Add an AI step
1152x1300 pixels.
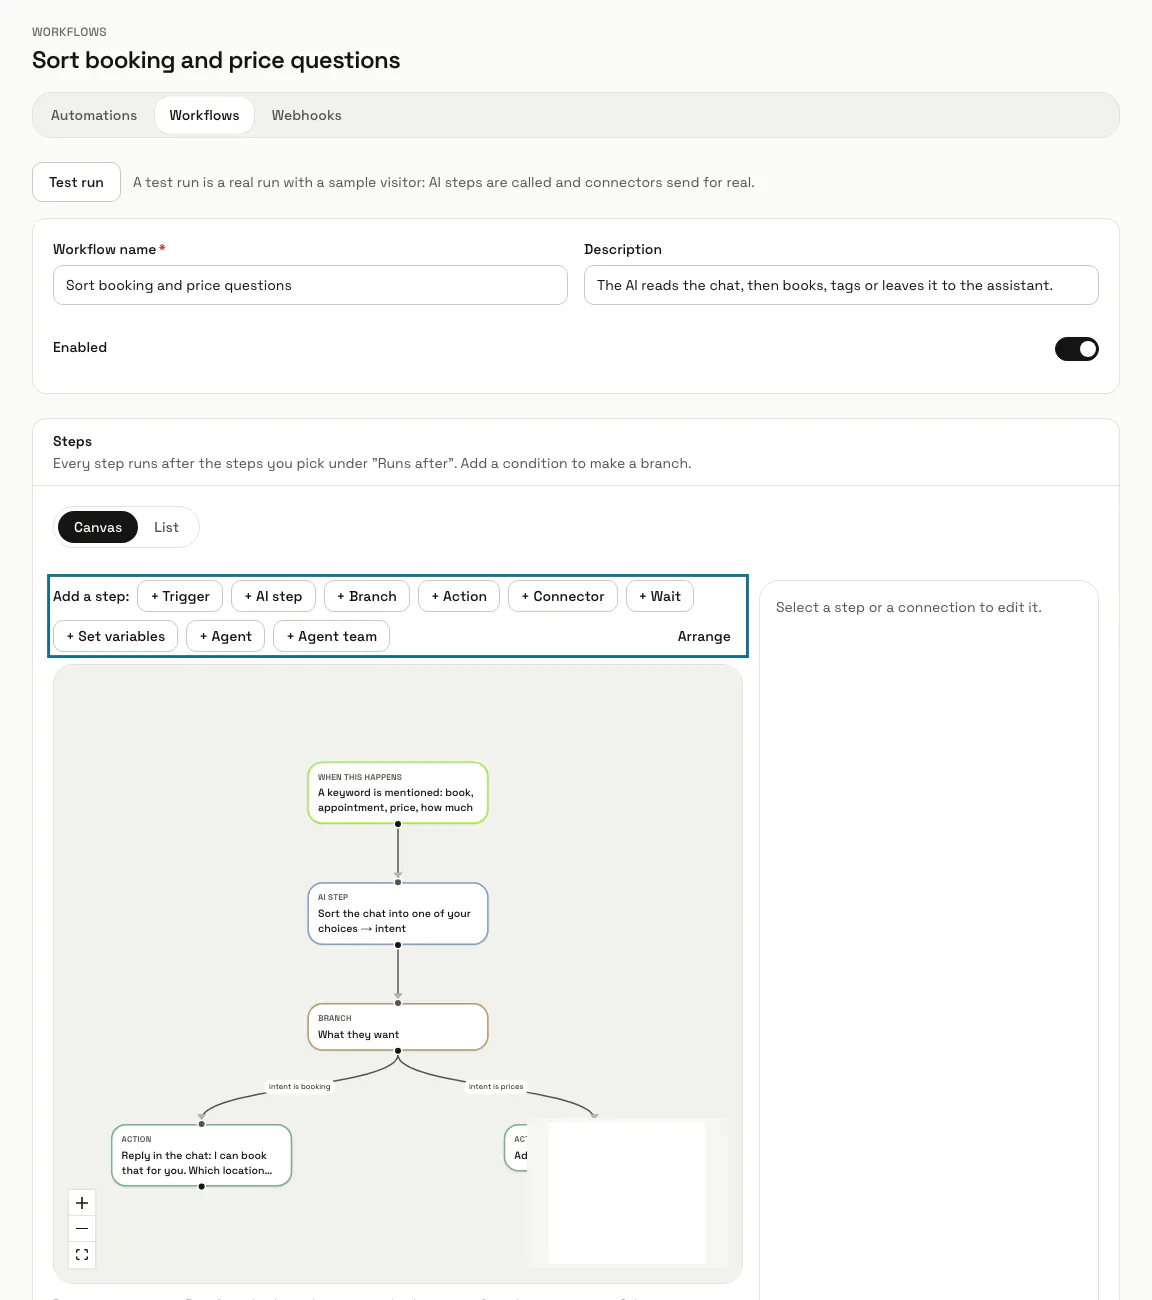(x=273, y=596)
